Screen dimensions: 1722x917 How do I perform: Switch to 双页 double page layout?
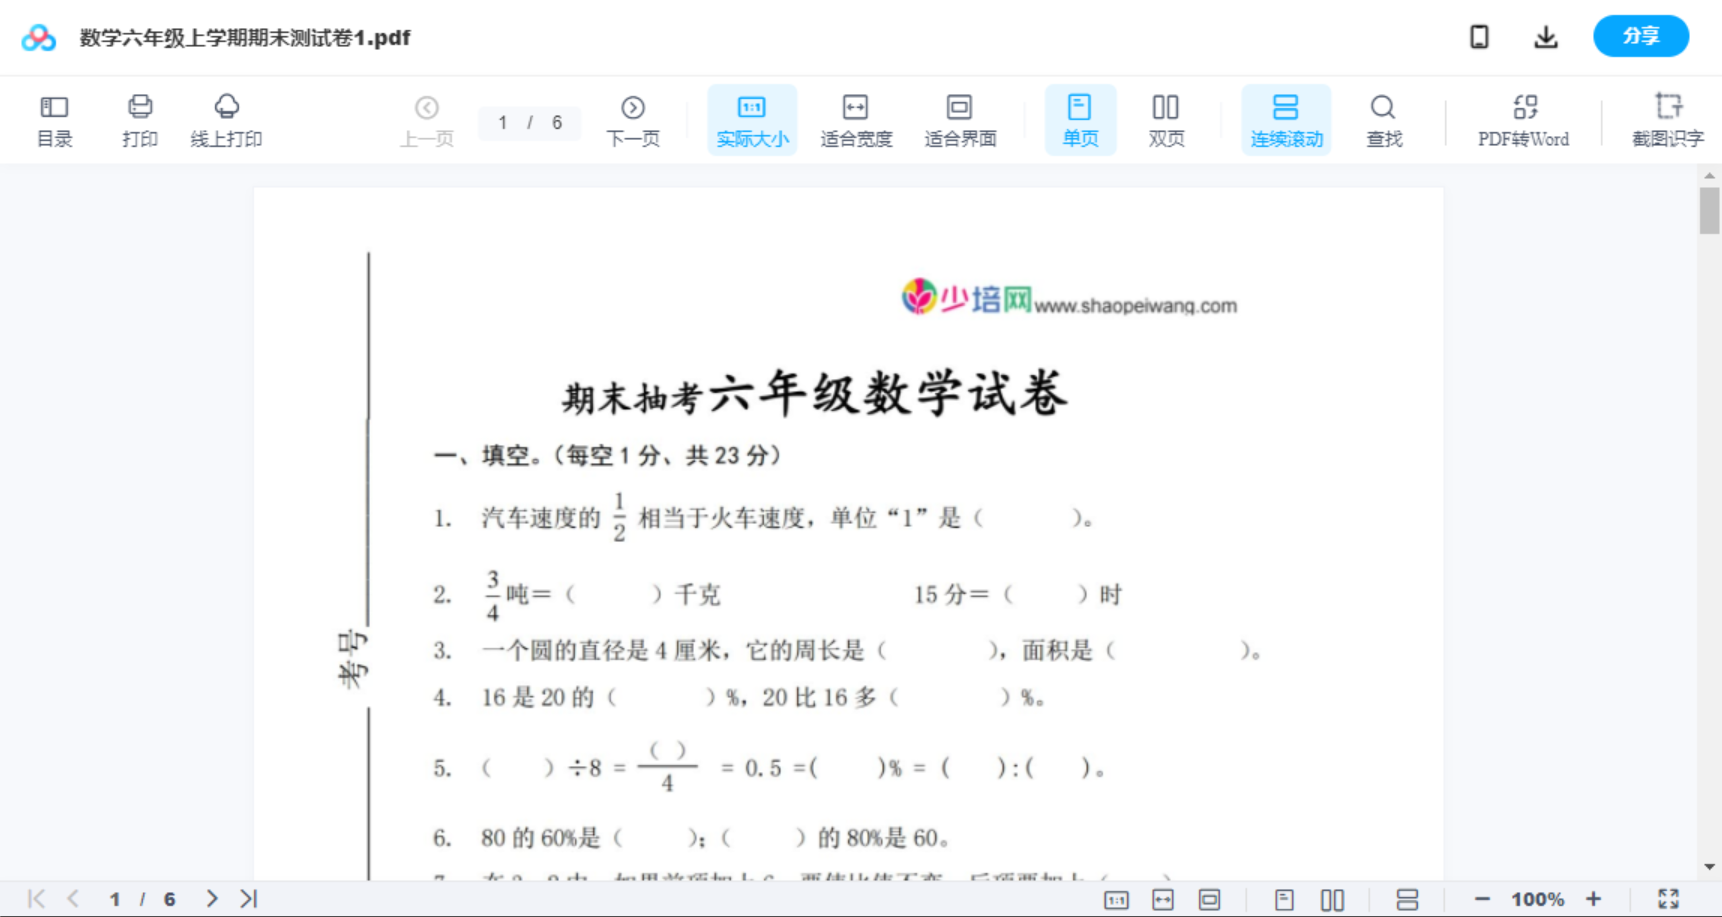click(1166, 121)
